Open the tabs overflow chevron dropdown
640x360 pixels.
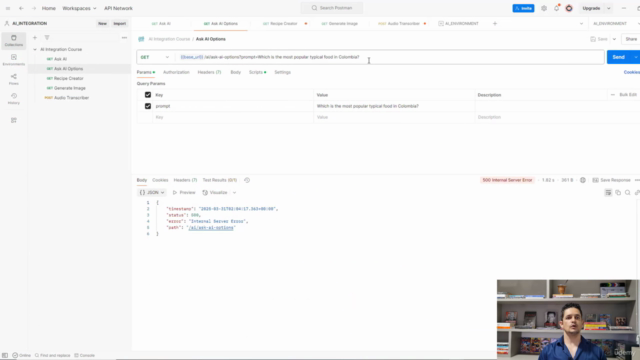(x=581, y=24)
